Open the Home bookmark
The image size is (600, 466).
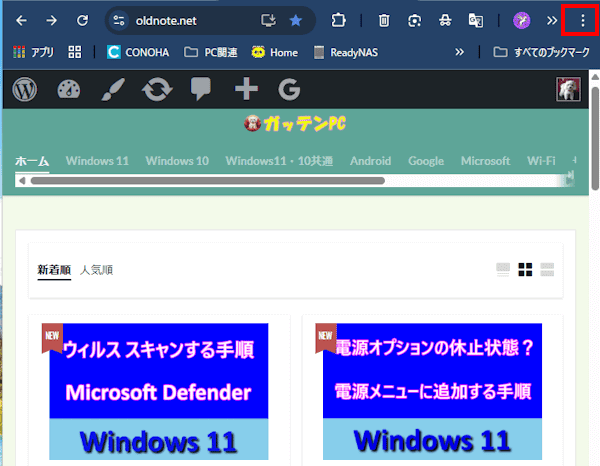[274, 52]
